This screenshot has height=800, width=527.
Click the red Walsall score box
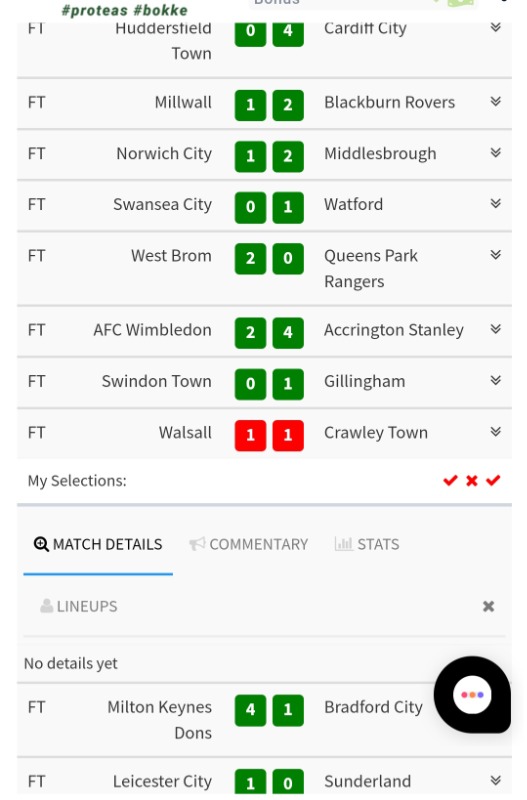click(250, 435)
